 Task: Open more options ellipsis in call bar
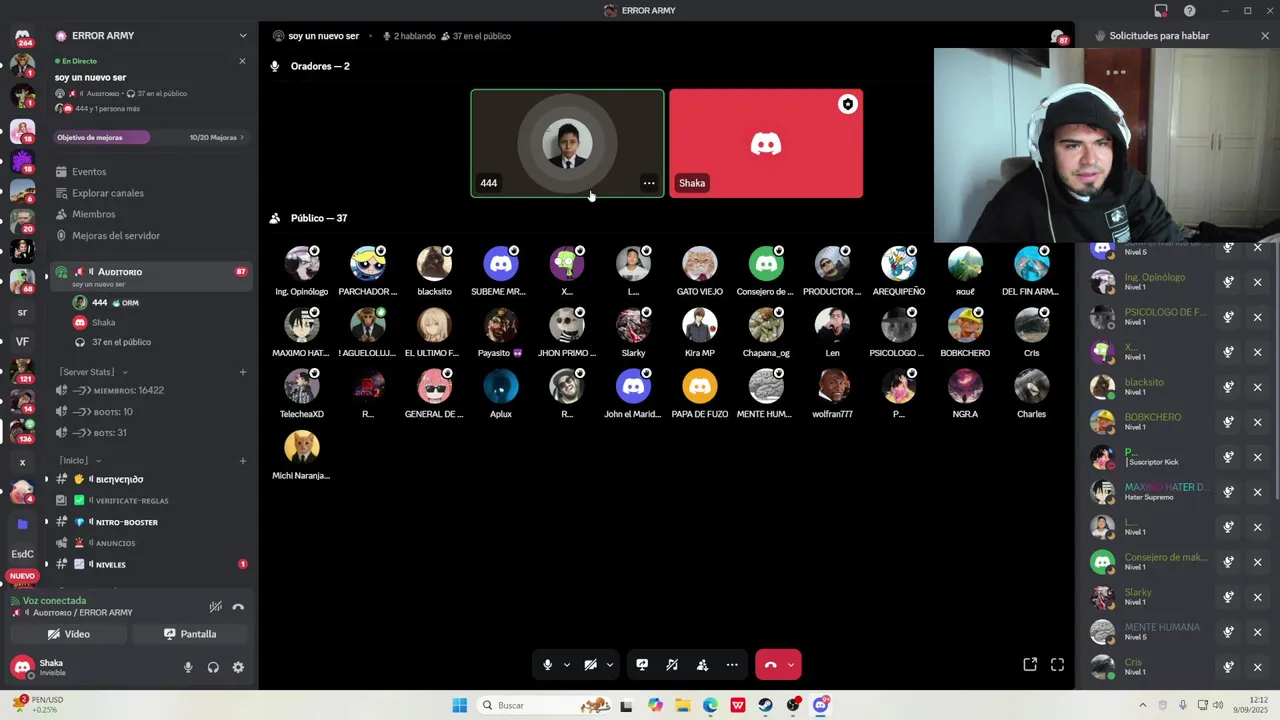[x=732, y=664]
